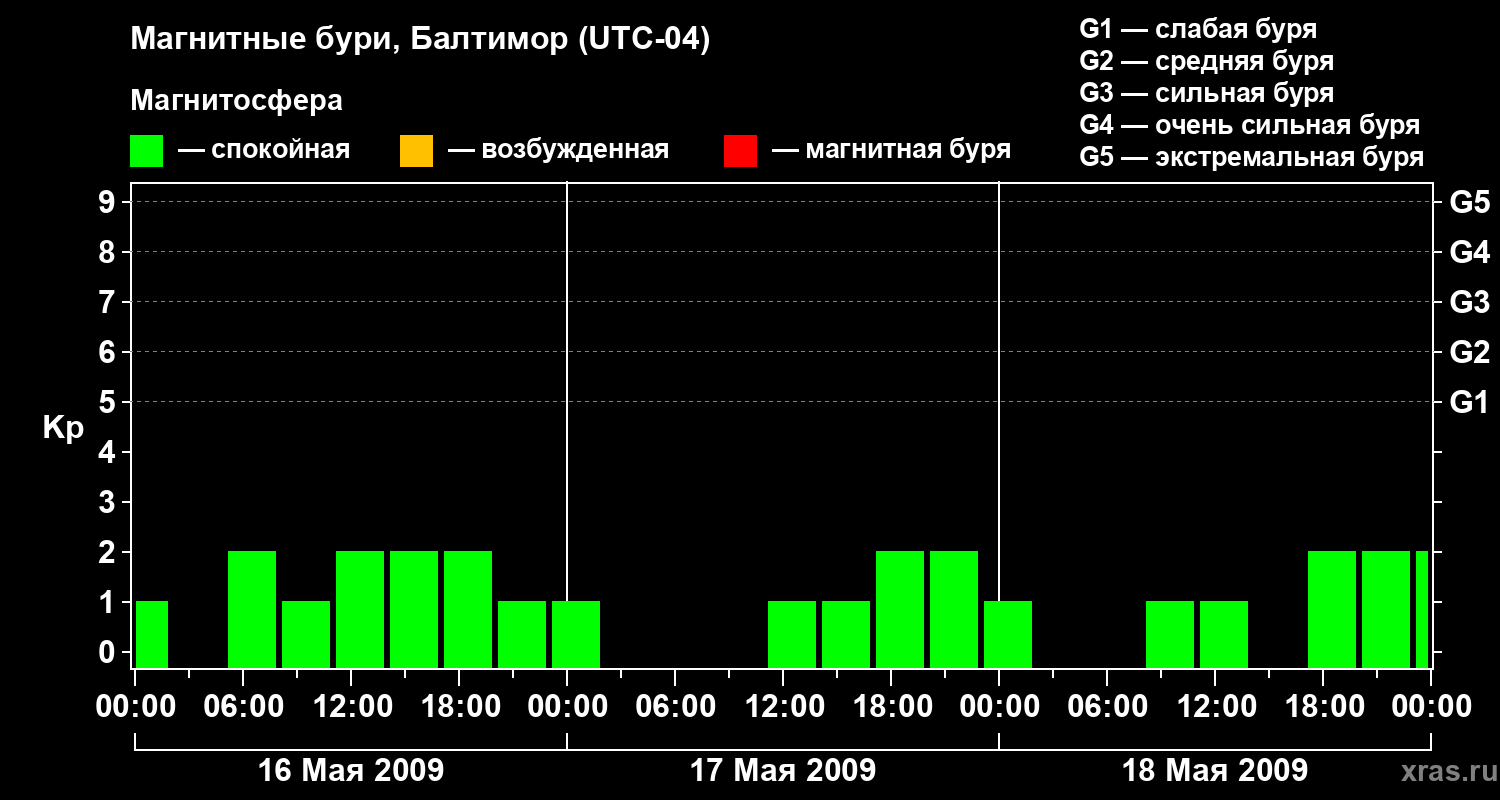Click the right-axis 'G4' label
This screenshot has width=1500, height=800.
[1470, 252]
